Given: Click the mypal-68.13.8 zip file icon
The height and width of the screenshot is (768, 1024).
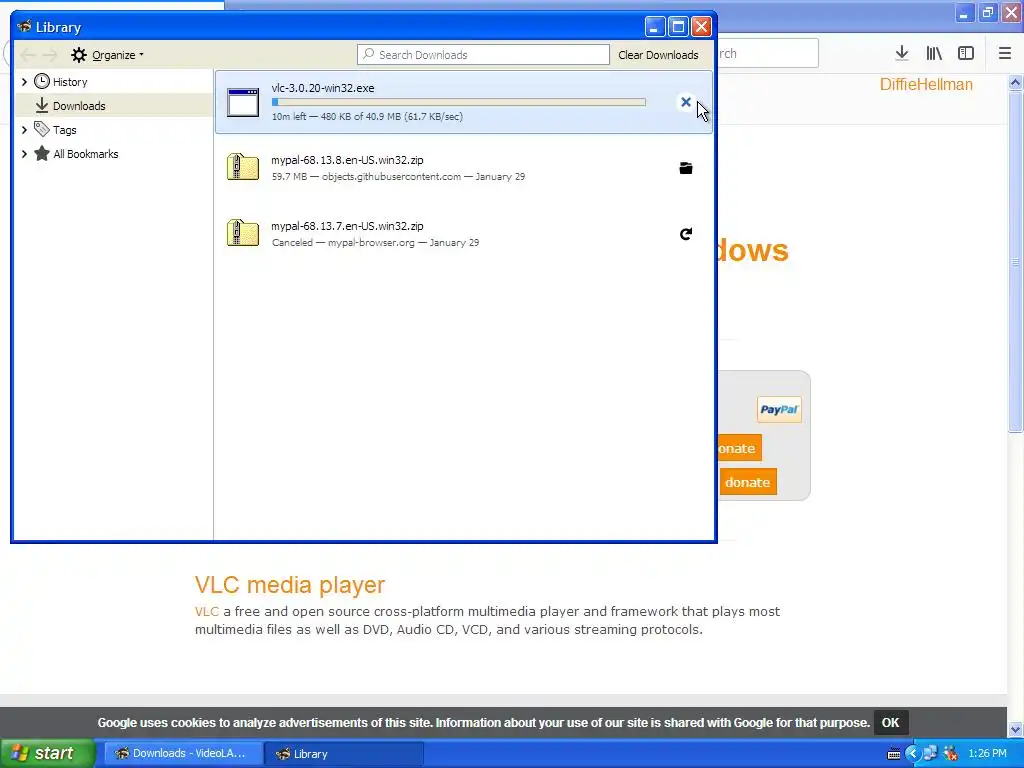Looking at the screenshot, I should click(x=243, y=167).
